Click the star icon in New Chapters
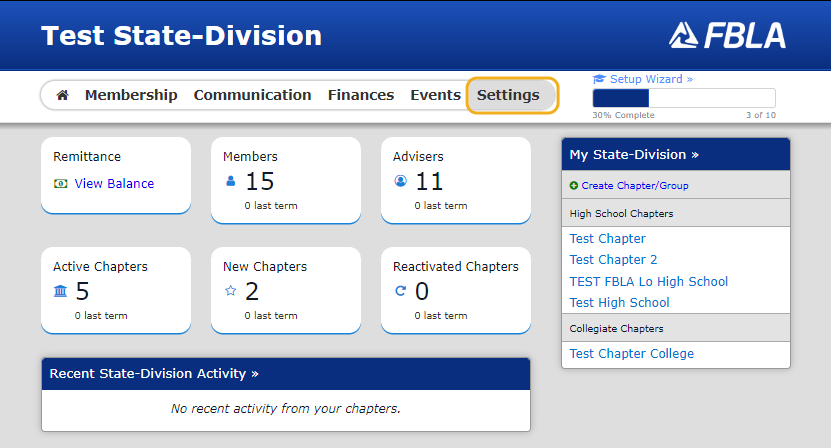The width and height of the screenshot is (831, 448). tap(231, 291)
